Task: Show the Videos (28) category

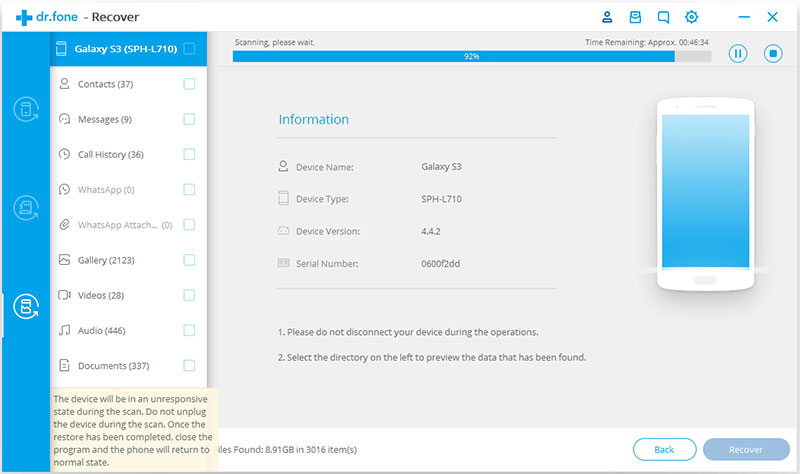Action: point(100,295)
